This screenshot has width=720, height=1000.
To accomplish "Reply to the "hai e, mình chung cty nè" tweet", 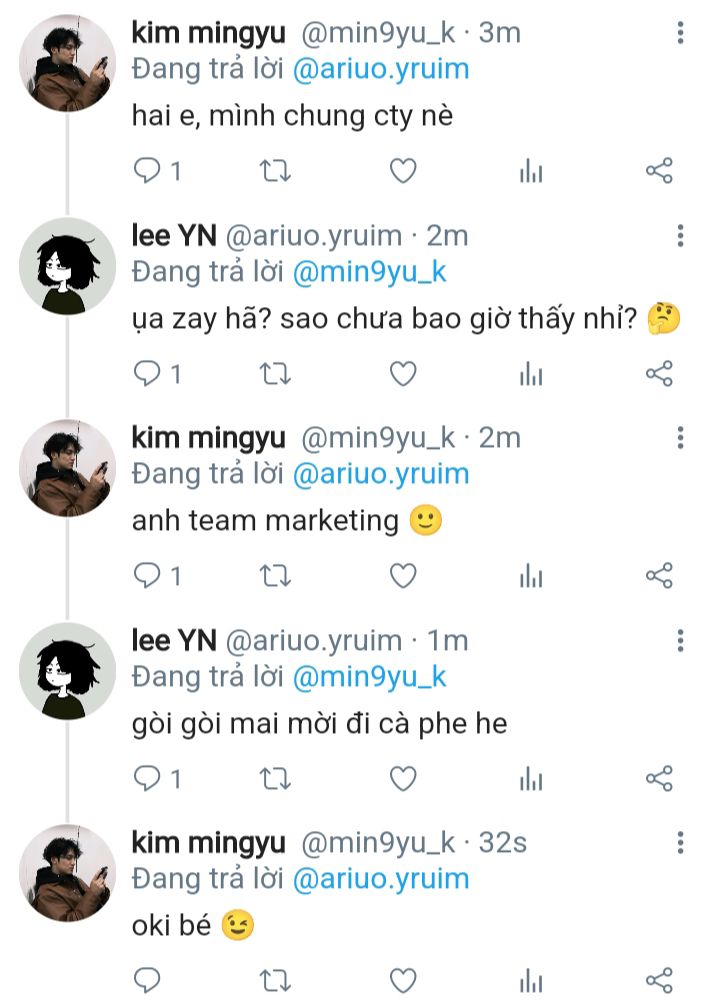I will click(148, 171).
